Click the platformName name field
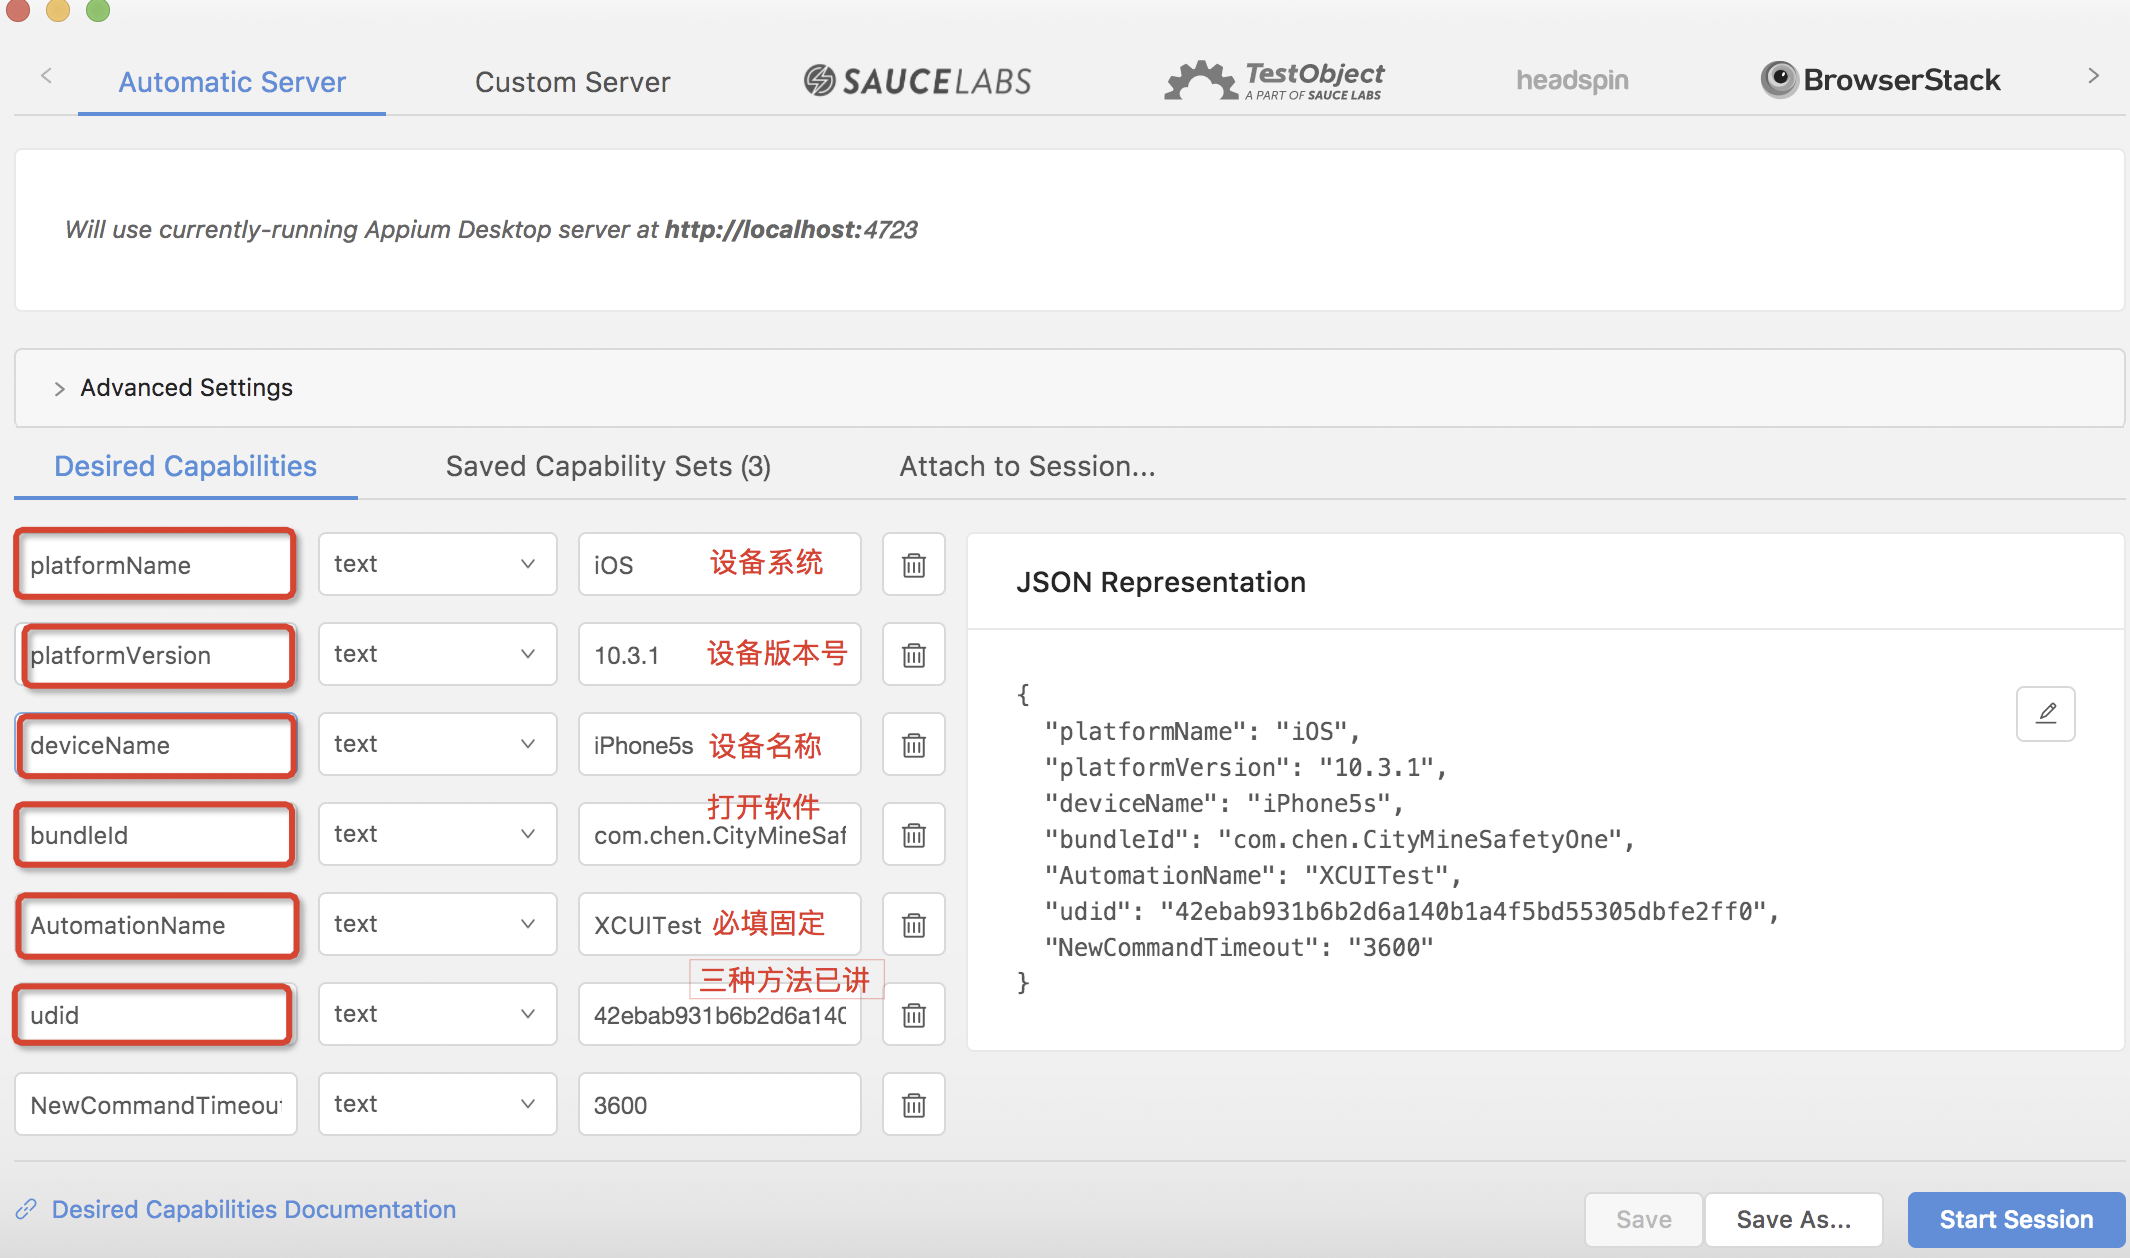 coord(155,565)
